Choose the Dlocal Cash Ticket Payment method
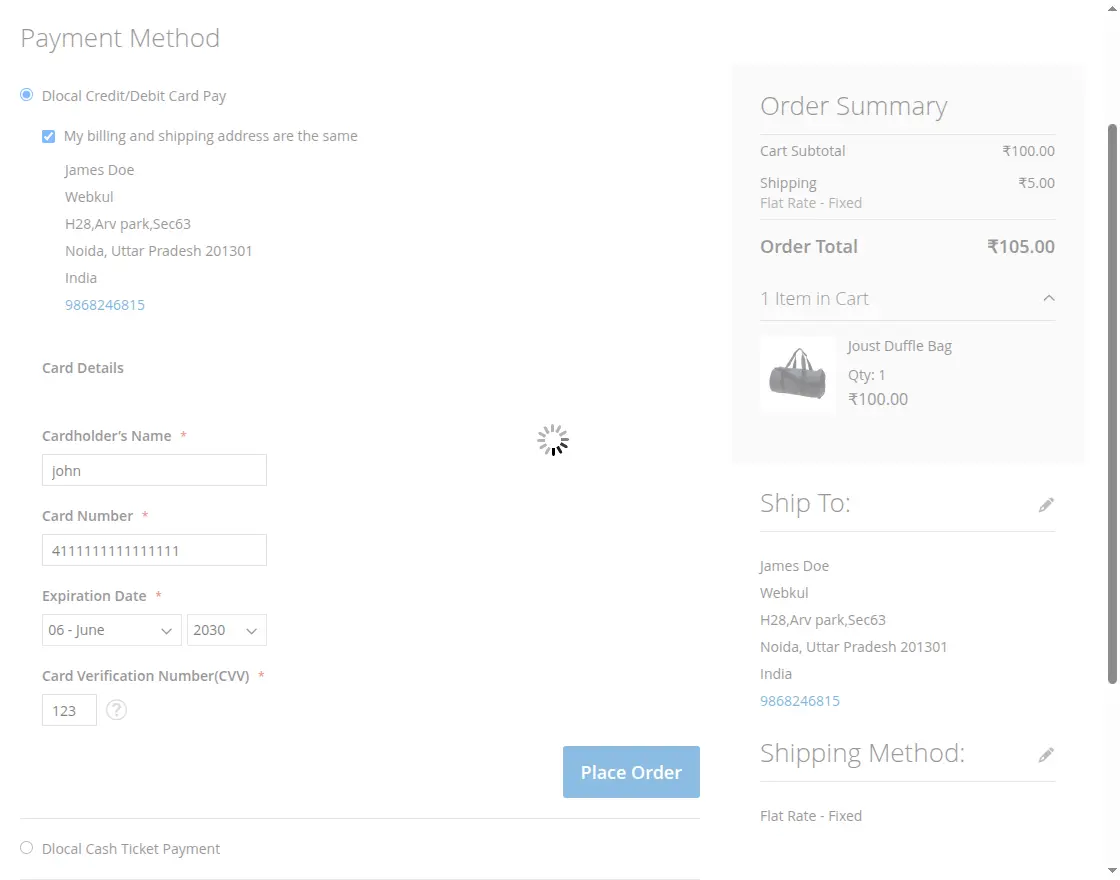 26,847
